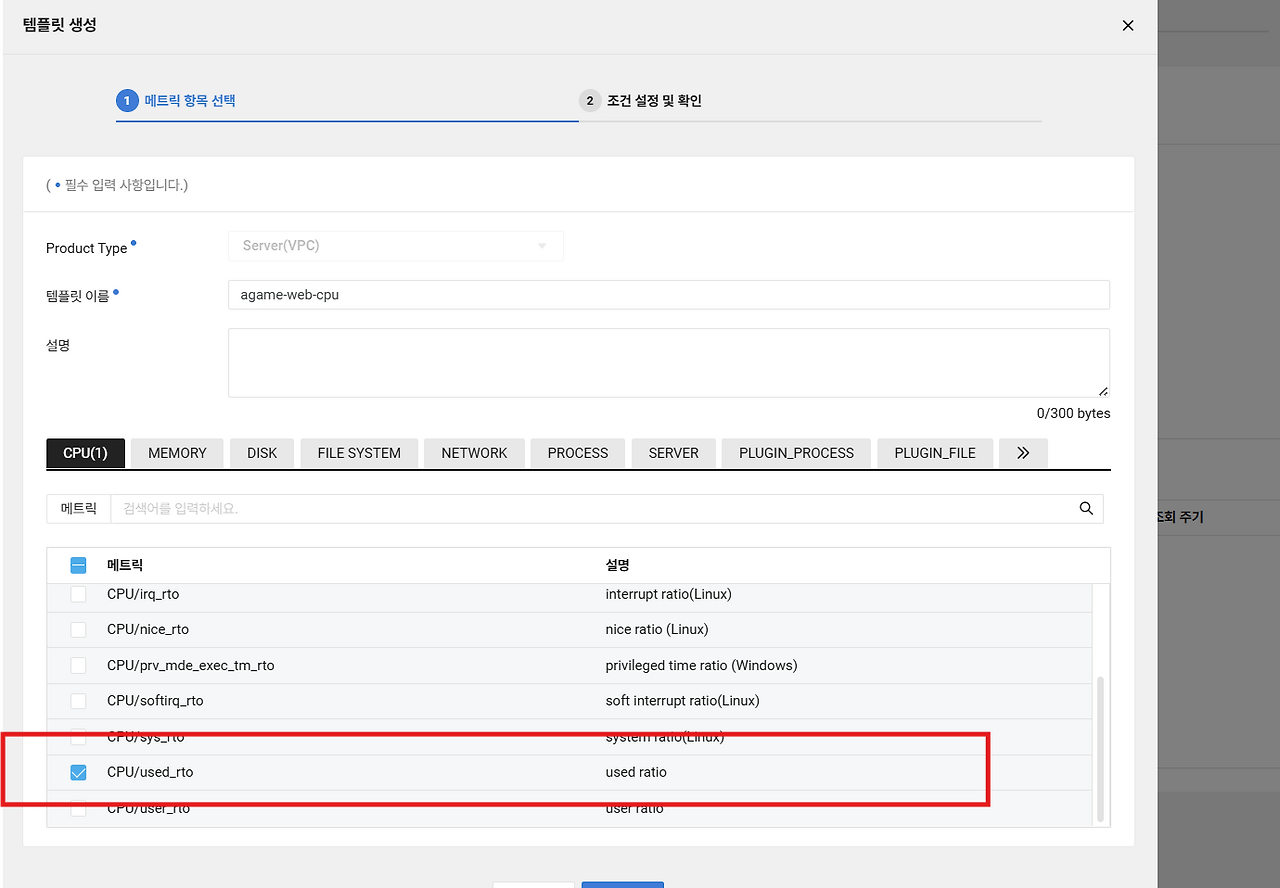Select the CPU/irq_rto metric name
The height and width of the screenshot is (888, 1280).
click(x=143, y=594)
